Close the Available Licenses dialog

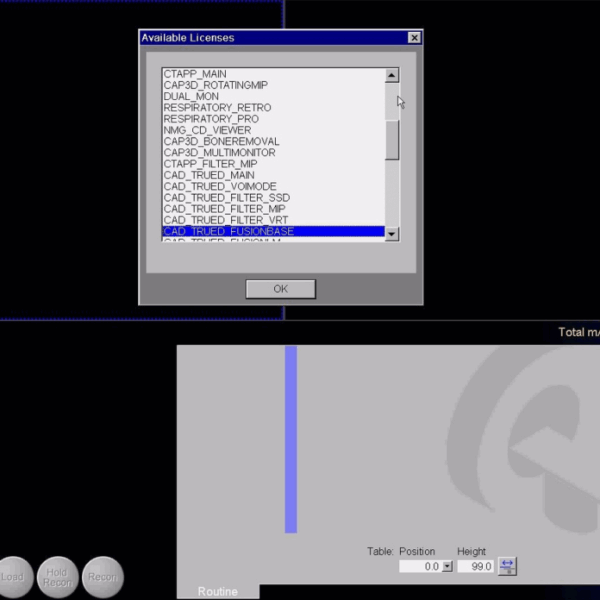414,38
